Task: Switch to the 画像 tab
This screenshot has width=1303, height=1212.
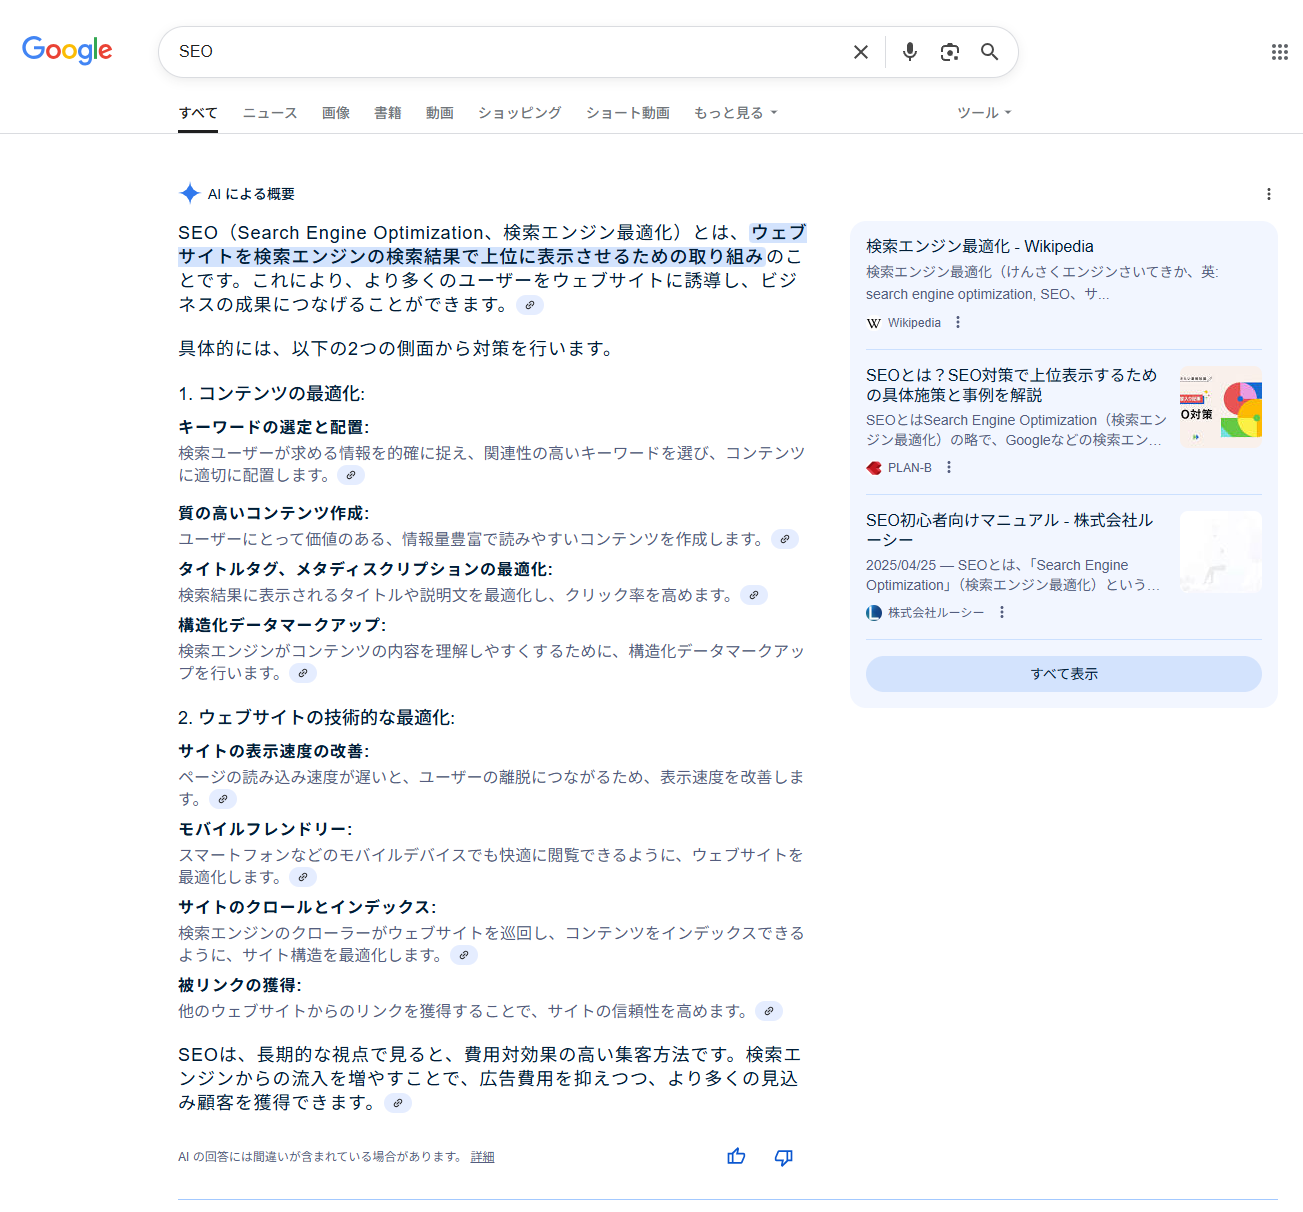Action: click(336, 113)
